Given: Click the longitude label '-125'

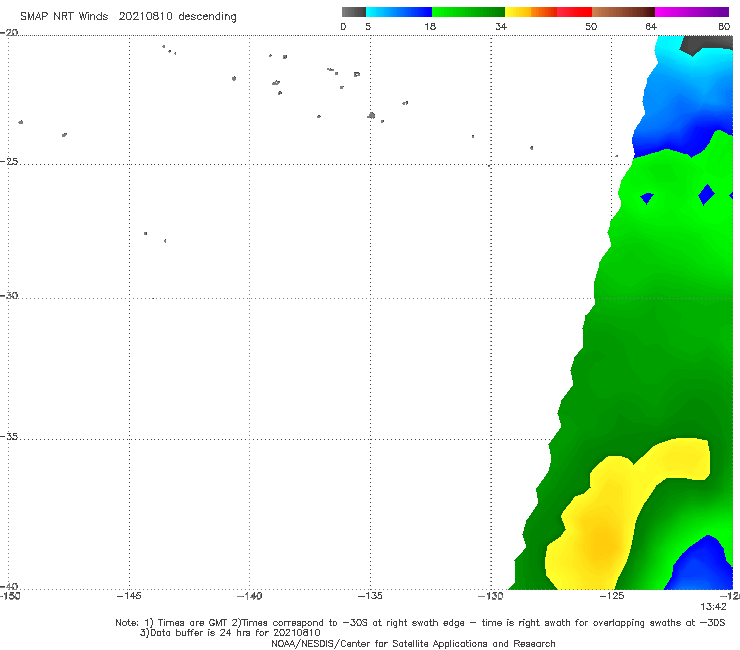Looking at the screenshot, I should [612, 596].
